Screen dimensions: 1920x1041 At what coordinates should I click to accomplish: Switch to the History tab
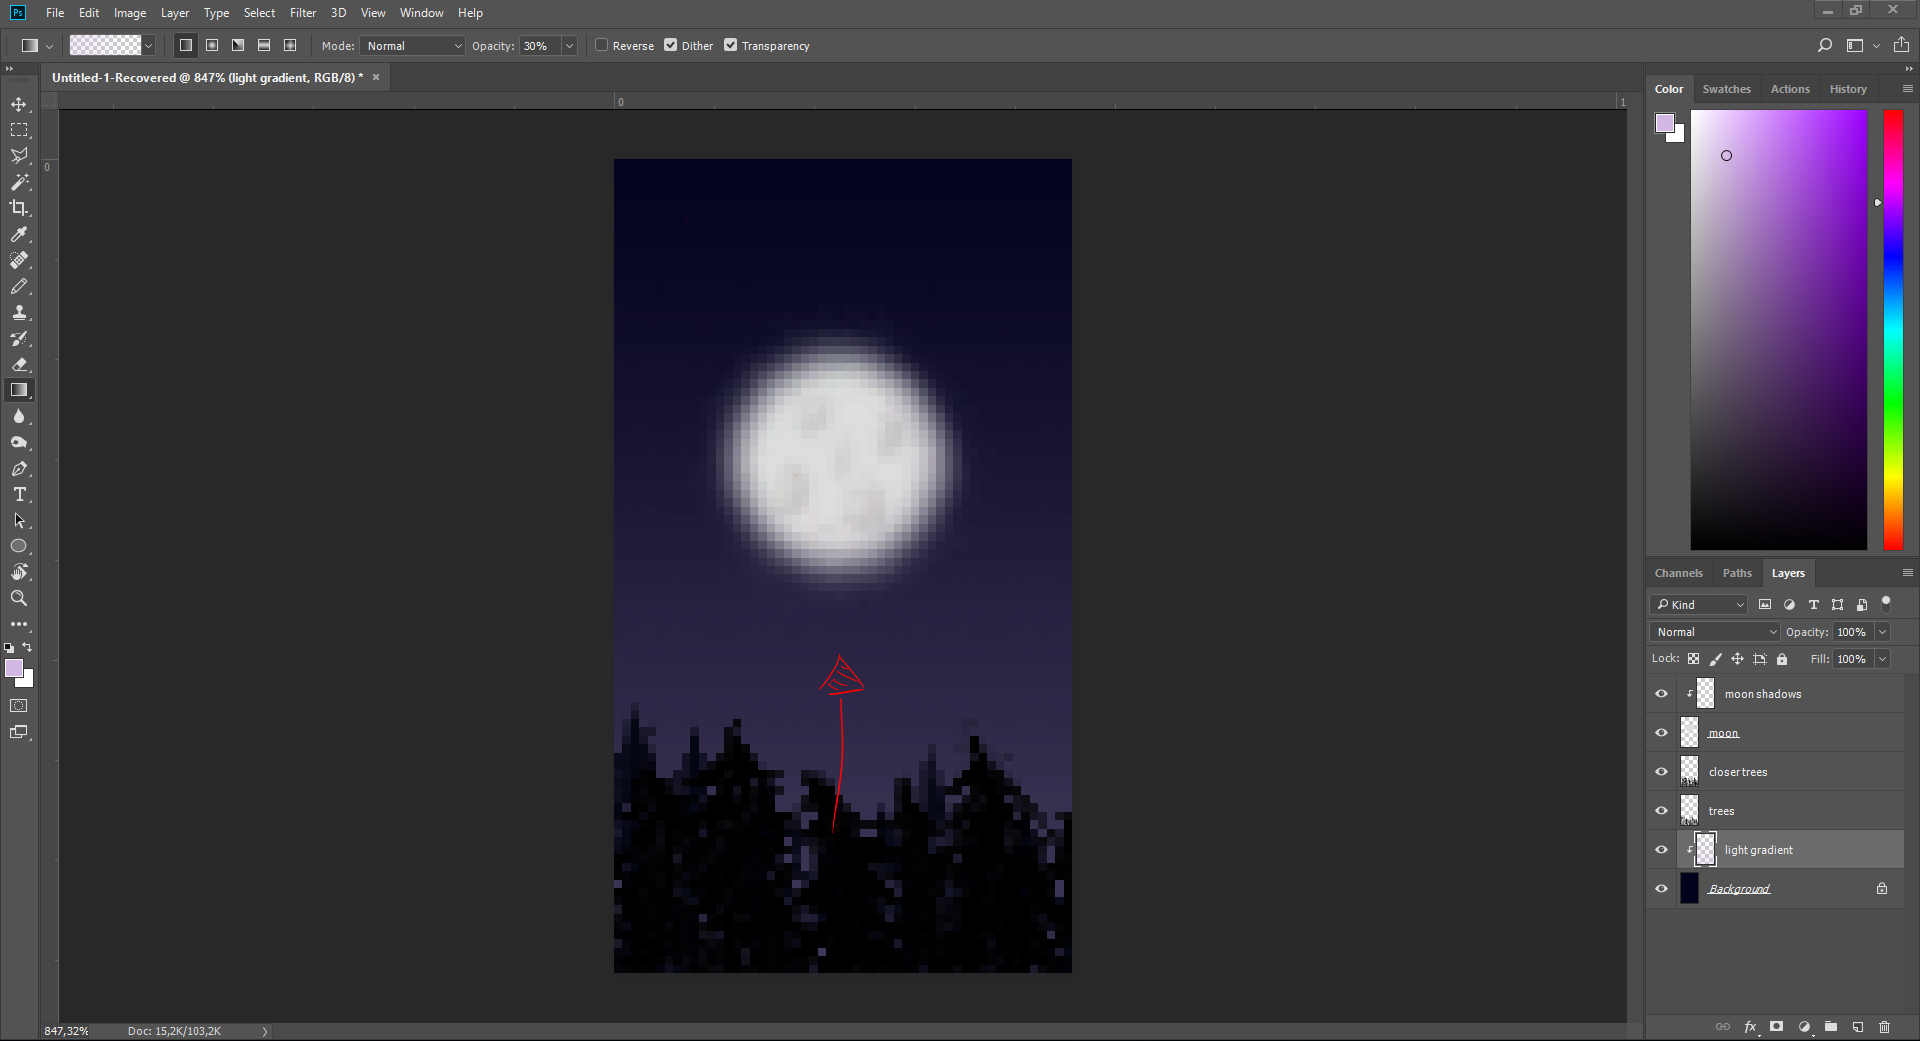tap(1848, 89)
